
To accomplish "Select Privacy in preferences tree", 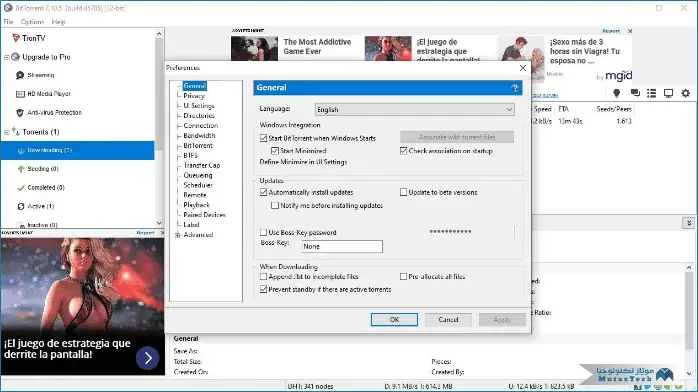I will coord(194,96).
